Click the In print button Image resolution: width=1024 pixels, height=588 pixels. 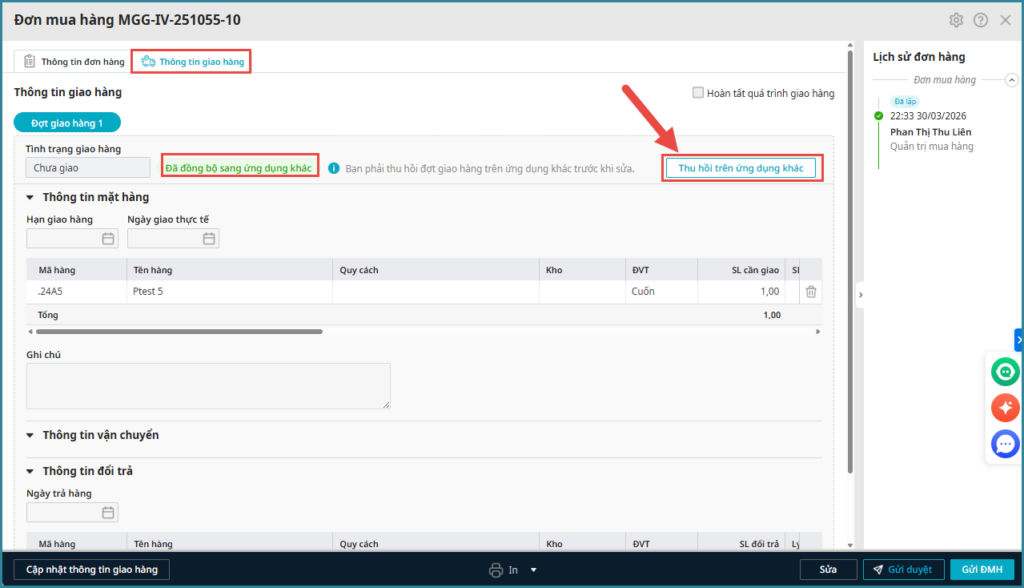(x=504, y=570)
